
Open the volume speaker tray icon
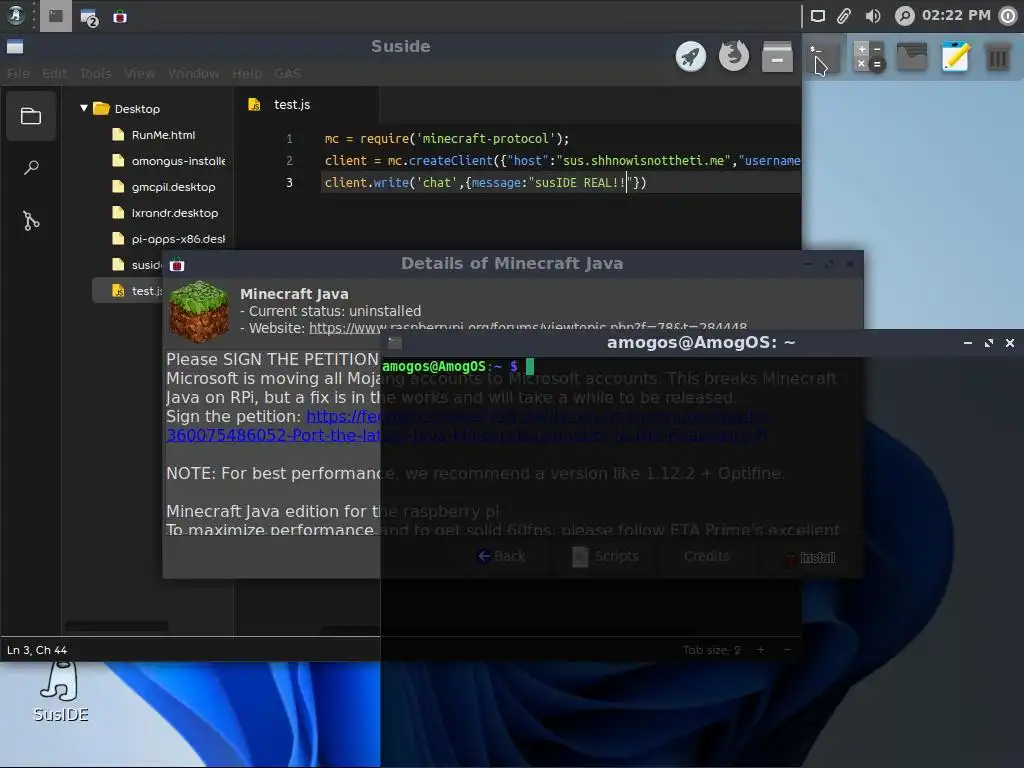point(873,16)
